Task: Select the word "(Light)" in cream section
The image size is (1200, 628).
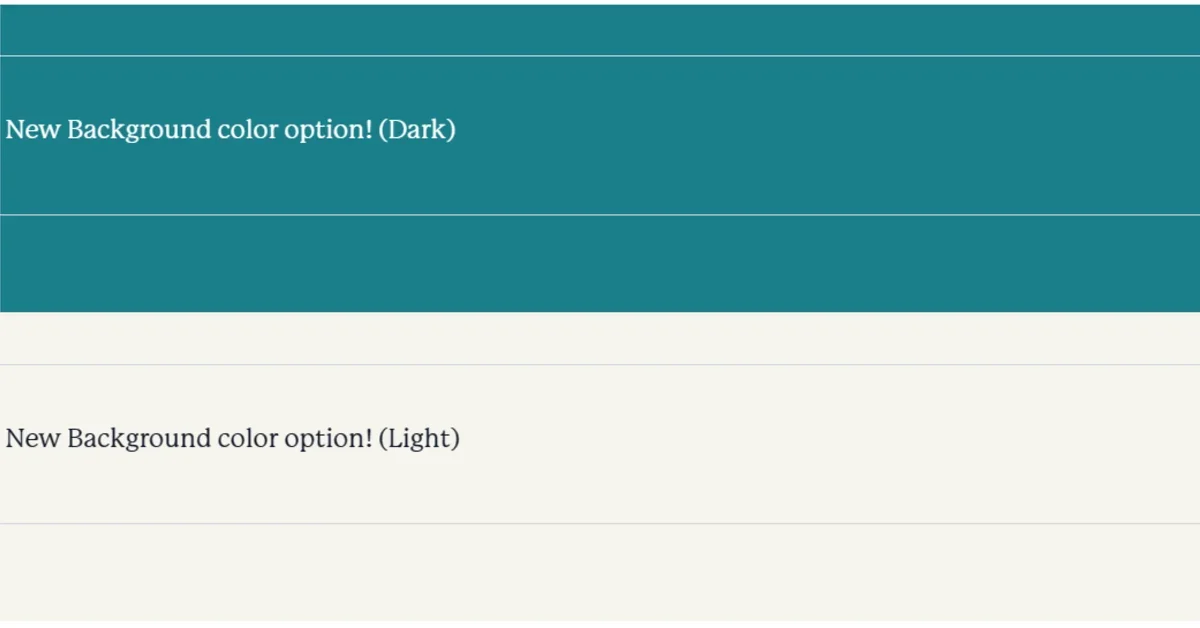Action: 419,439
